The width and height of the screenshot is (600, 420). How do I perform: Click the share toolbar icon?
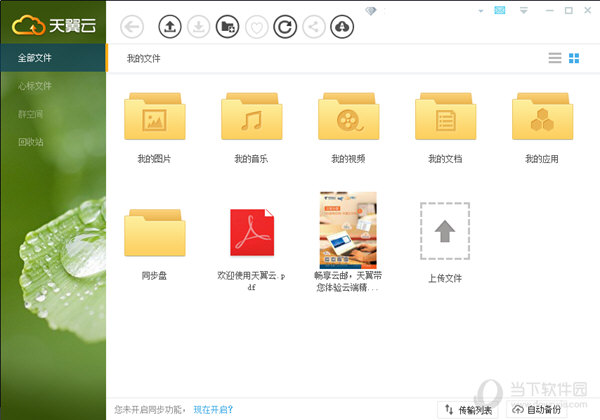pyautogui.click(x=314, y=27)
